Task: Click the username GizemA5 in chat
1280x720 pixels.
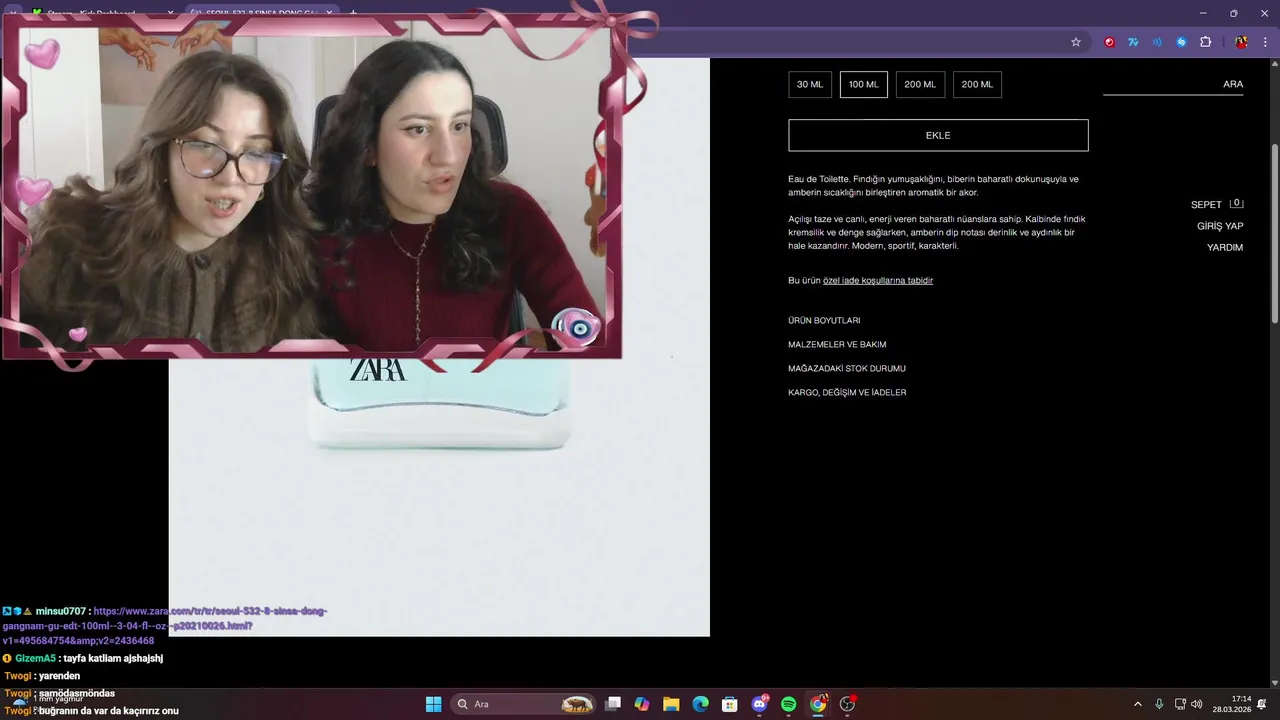Action: pos(35,658)
